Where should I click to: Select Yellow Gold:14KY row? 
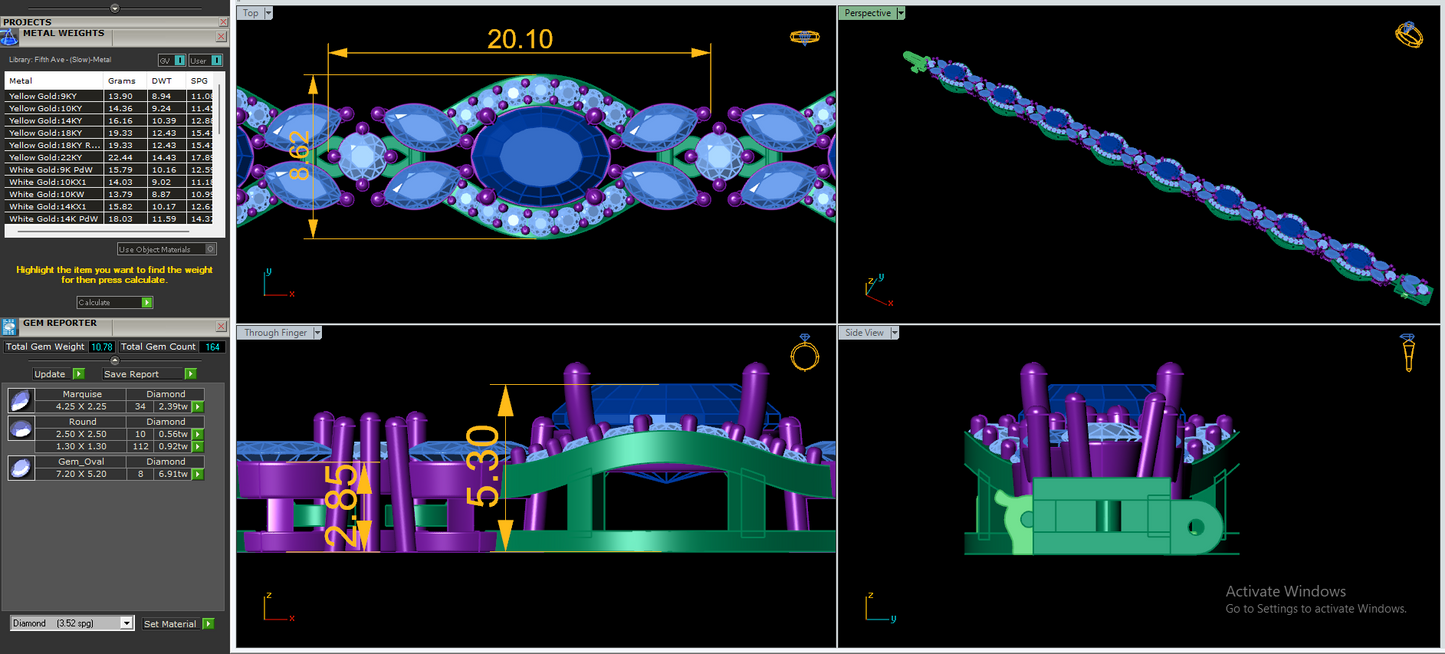[x=110, y=121]
